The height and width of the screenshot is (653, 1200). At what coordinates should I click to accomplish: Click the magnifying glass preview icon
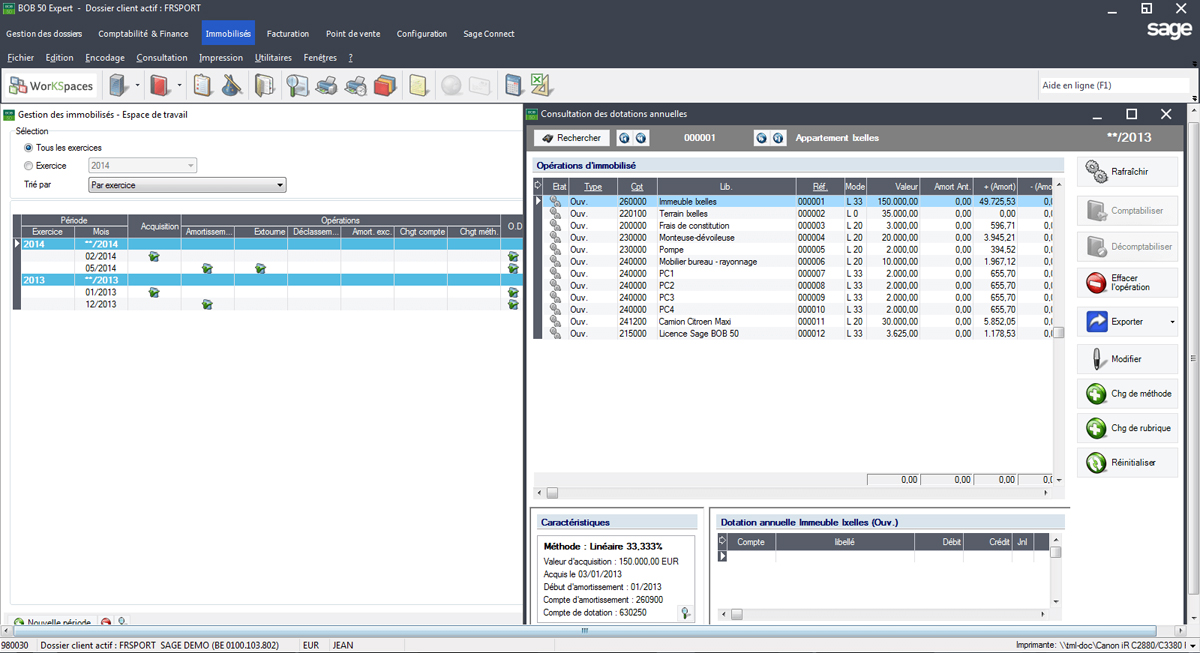point(297,86)
